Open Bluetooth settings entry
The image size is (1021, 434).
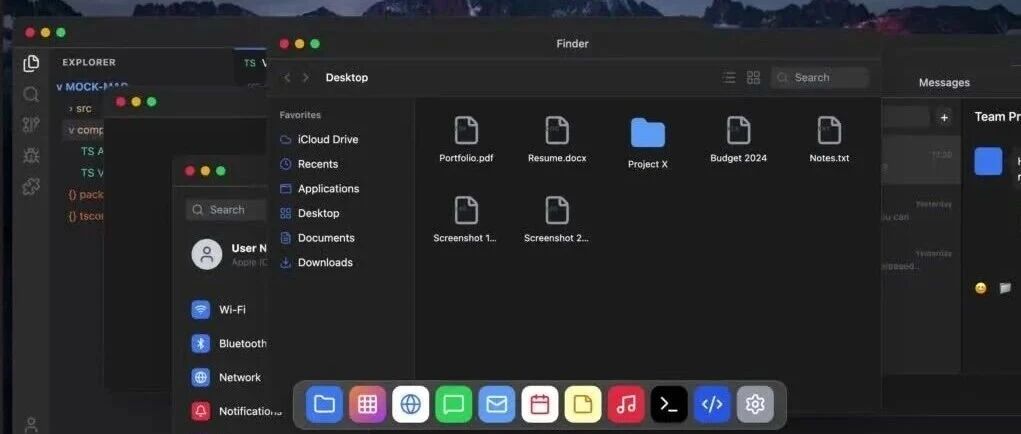coord(242,343)
